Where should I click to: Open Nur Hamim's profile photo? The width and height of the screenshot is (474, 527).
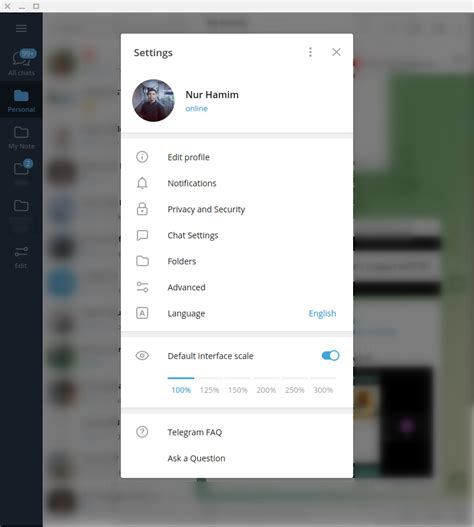click(x=153, y=100)
